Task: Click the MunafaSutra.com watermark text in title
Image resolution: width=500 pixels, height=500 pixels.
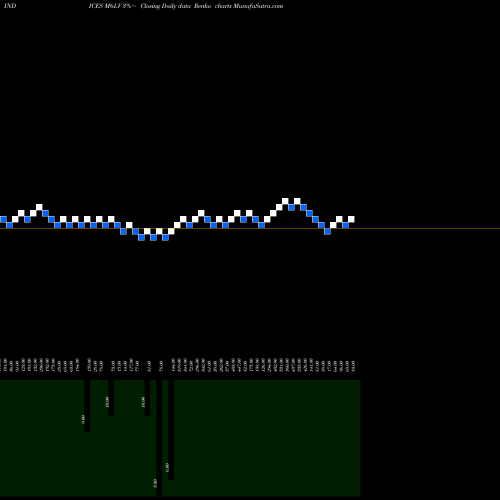Action: [x=258, y=6]
